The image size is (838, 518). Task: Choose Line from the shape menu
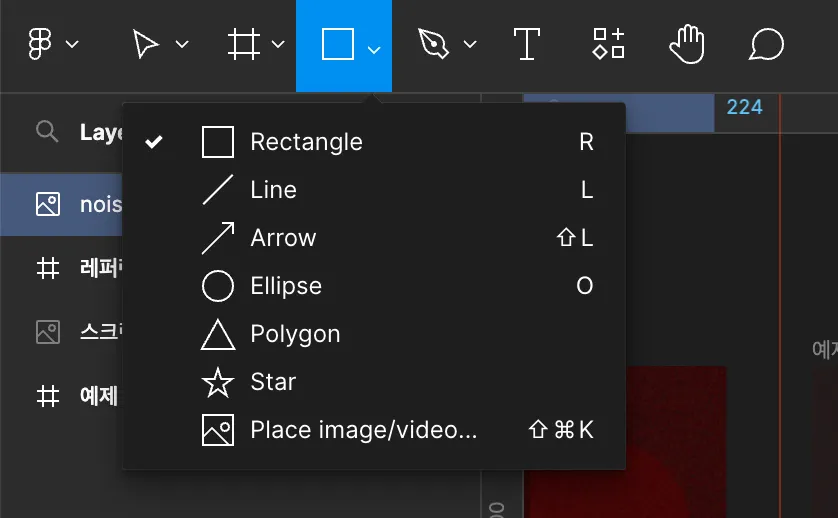273,190
